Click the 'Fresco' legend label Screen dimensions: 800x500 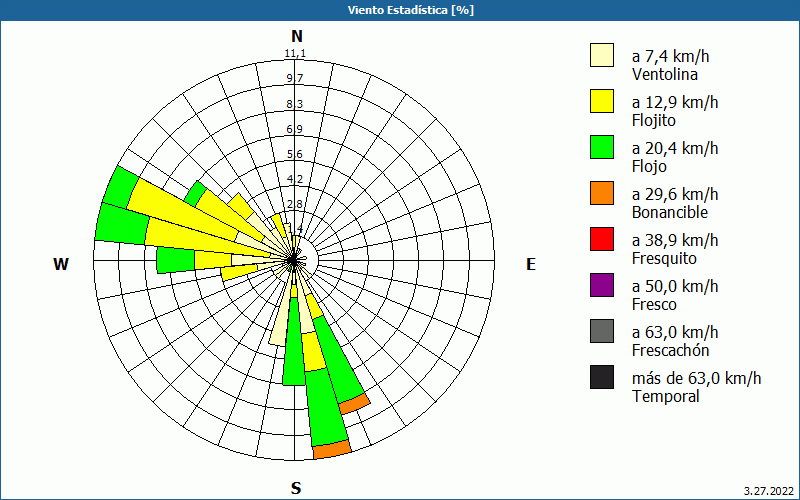pos(655,305)
